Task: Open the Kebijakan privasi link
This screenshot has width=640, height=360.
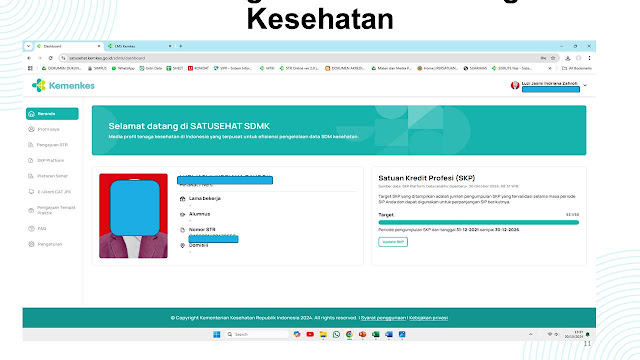Action: [x=429, y=318]
